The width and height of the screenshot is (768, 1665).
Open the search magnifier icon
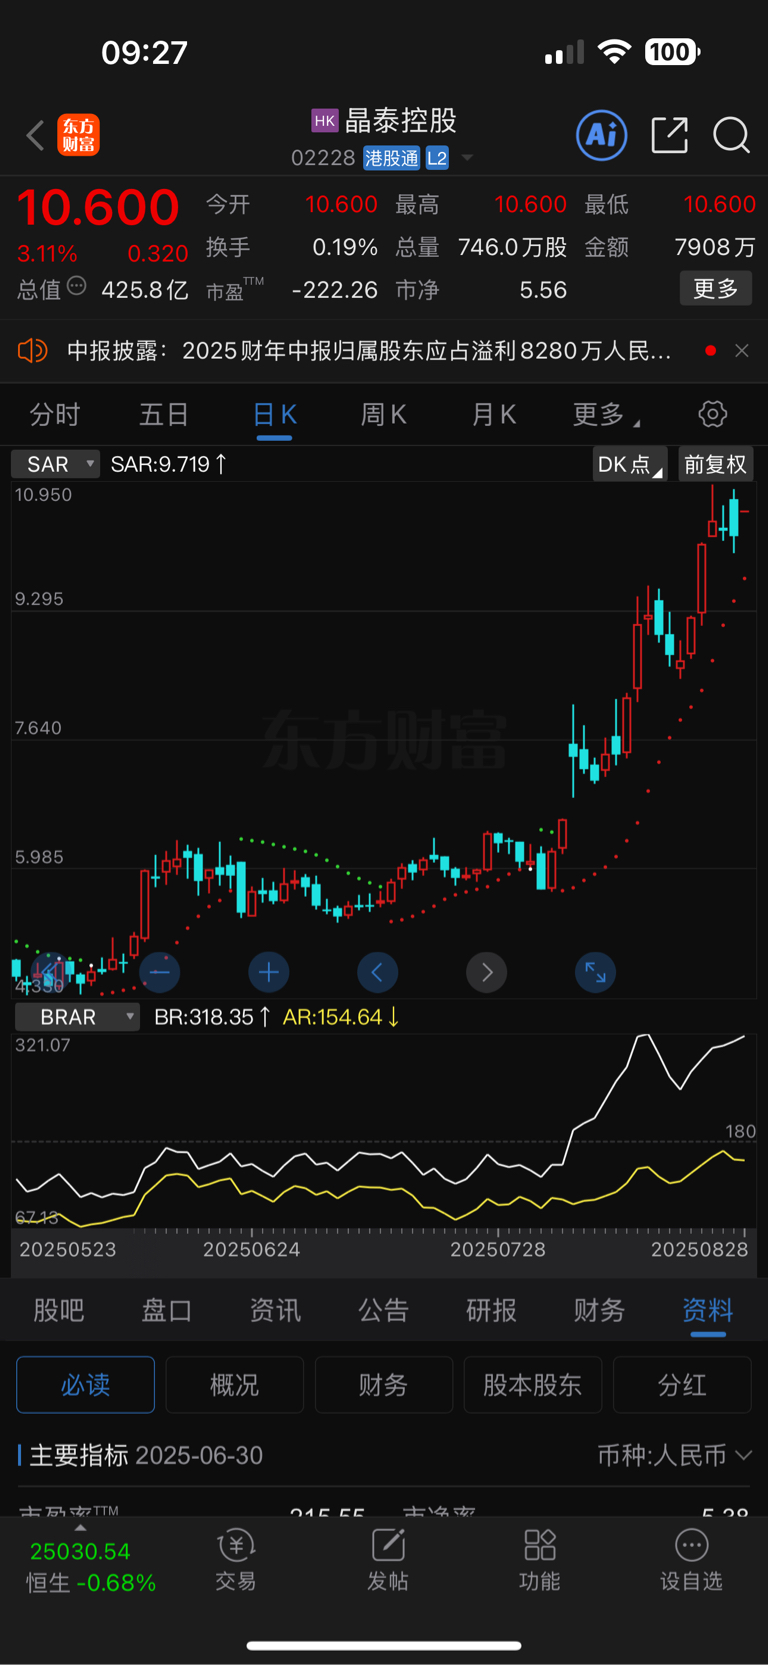pos(731,135)
